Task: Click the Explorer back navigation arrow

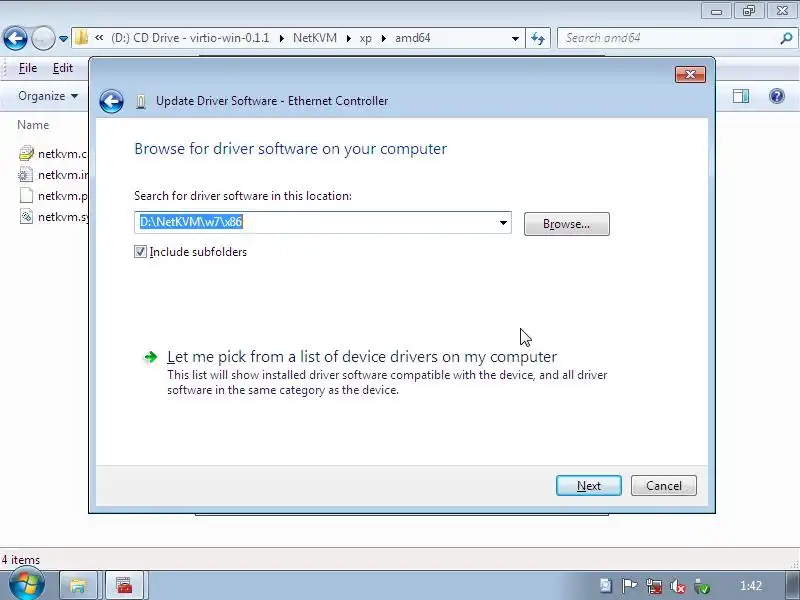Action: coord(15,38)
